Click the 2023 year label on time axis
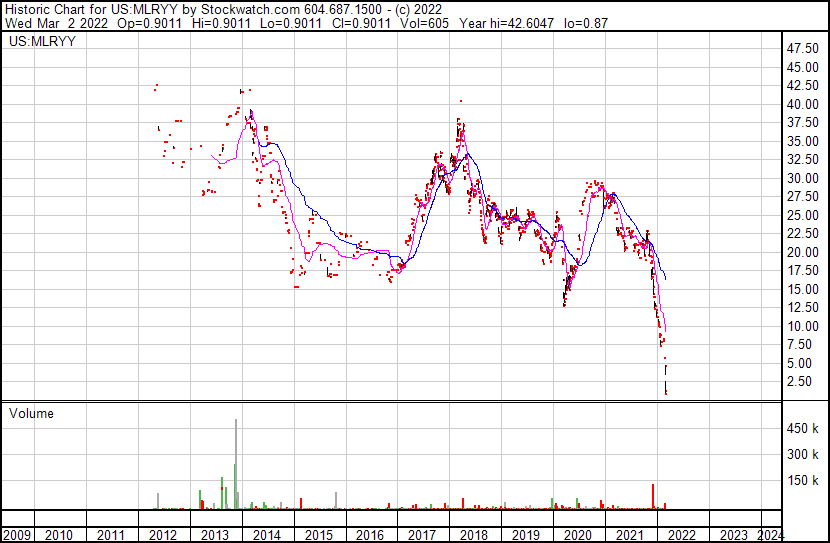Viewport: 830px width, 543px height. pyautogui.click(x=733, y=535)
